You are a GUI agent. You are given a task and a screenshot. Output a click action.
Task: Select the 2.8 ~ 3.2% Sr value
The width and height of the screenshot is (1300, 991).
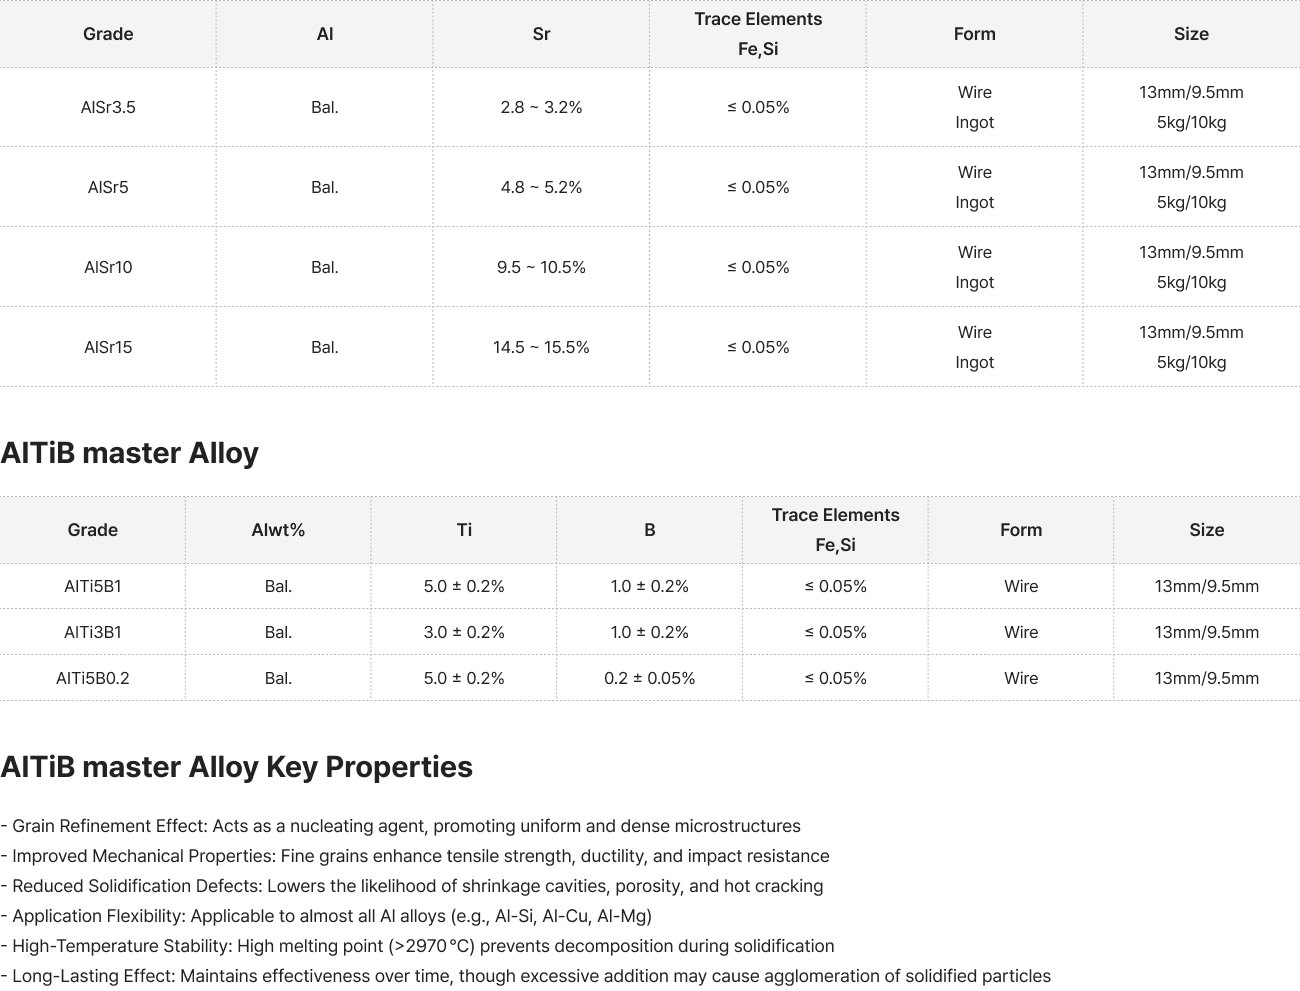(541, 107)
